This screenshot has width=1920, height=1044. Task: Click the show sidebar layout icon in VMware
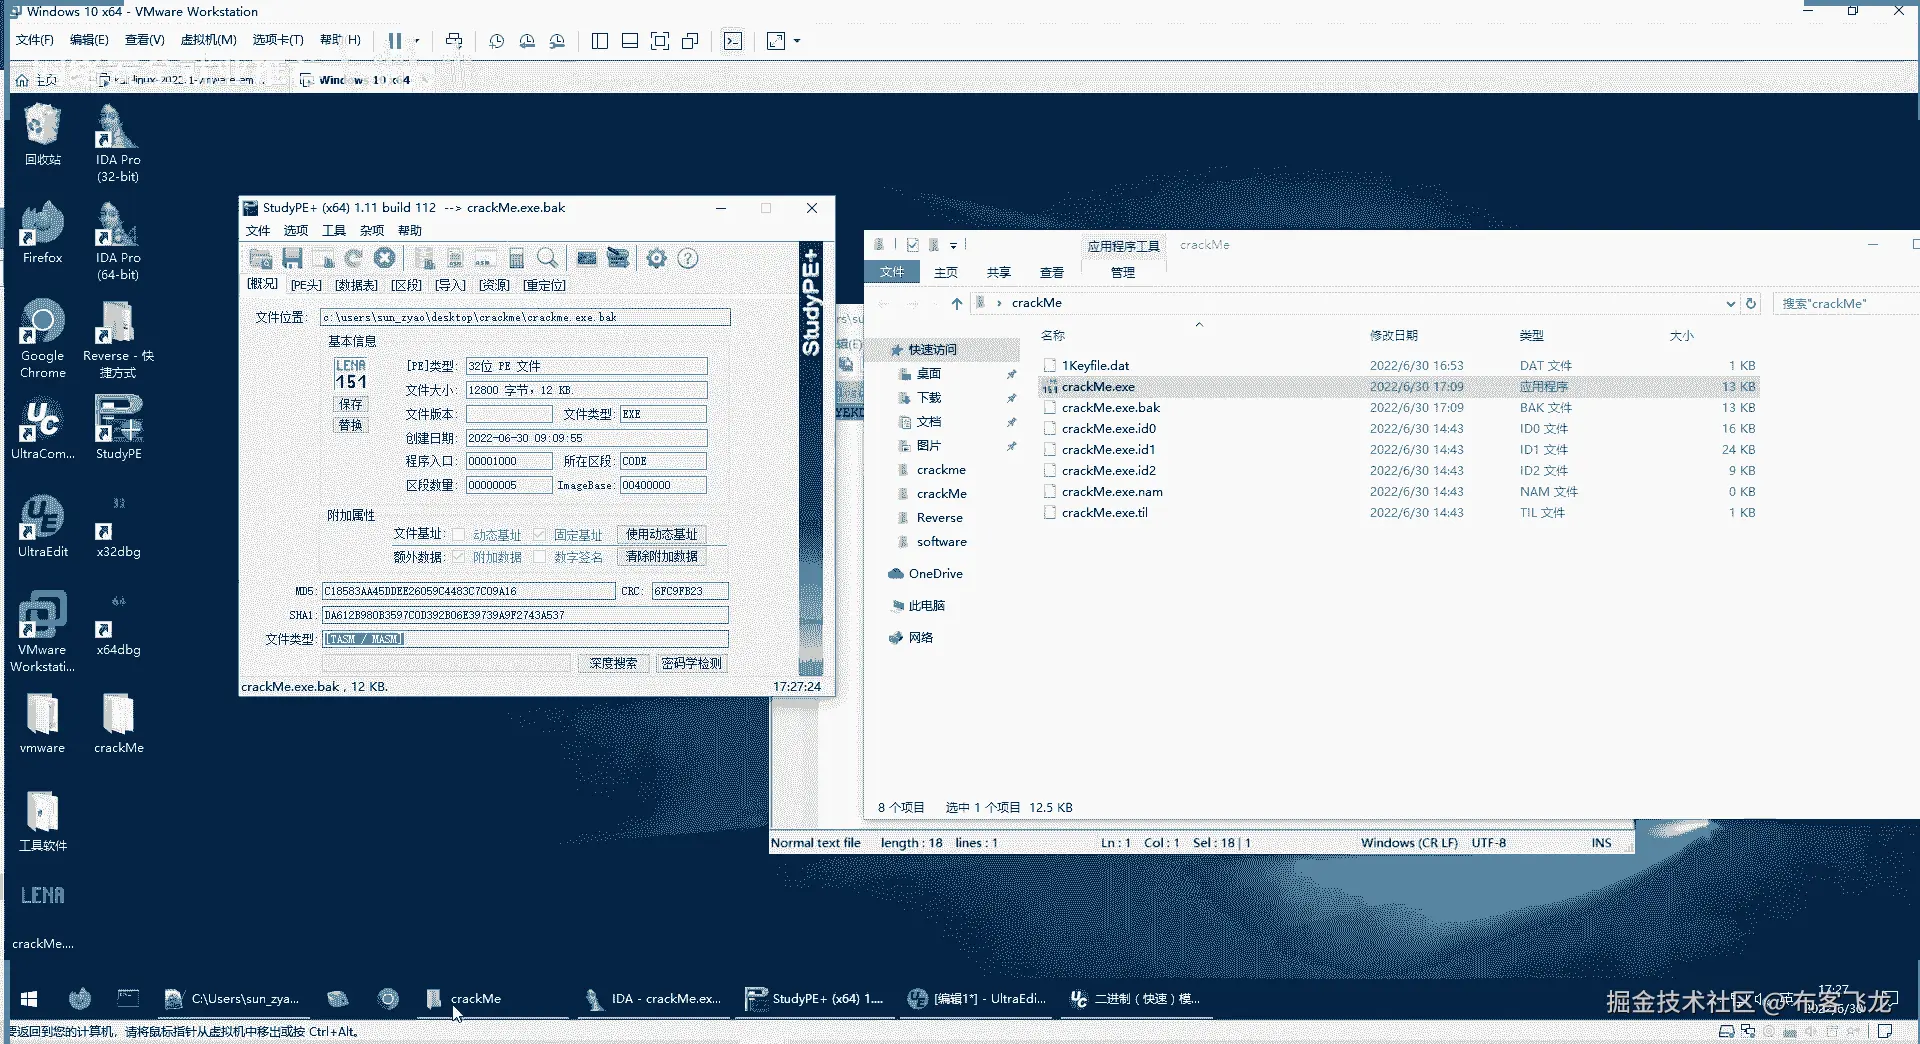(x=600, y=41)
